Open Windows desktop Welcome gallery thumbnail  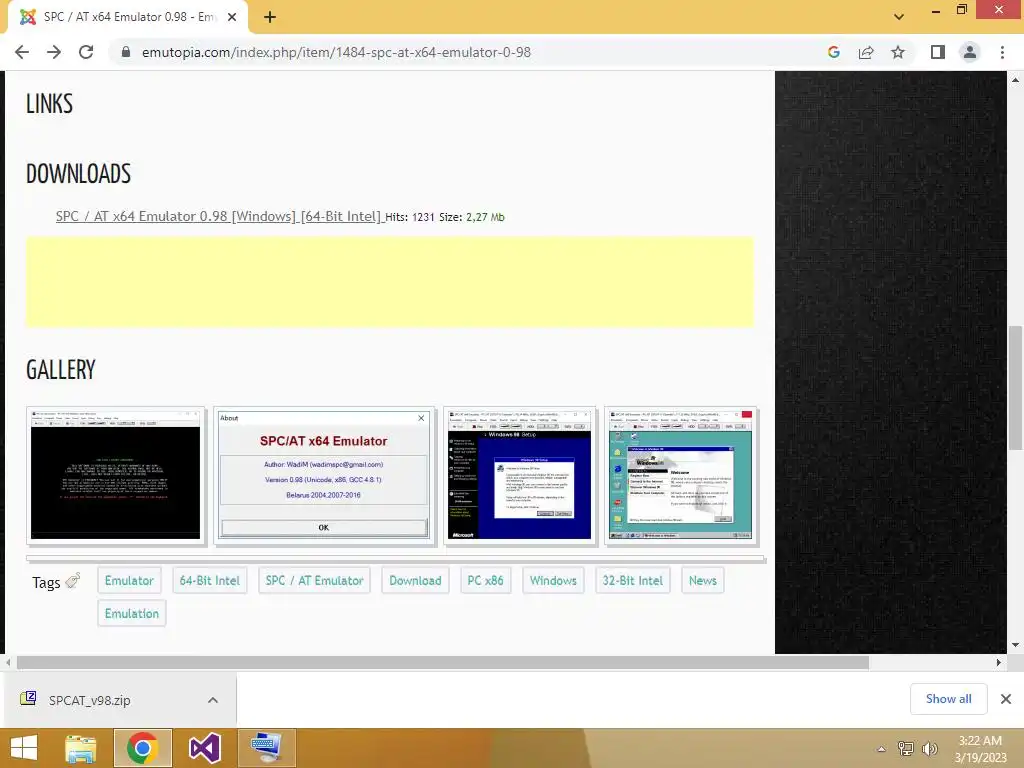click(680, 475)
